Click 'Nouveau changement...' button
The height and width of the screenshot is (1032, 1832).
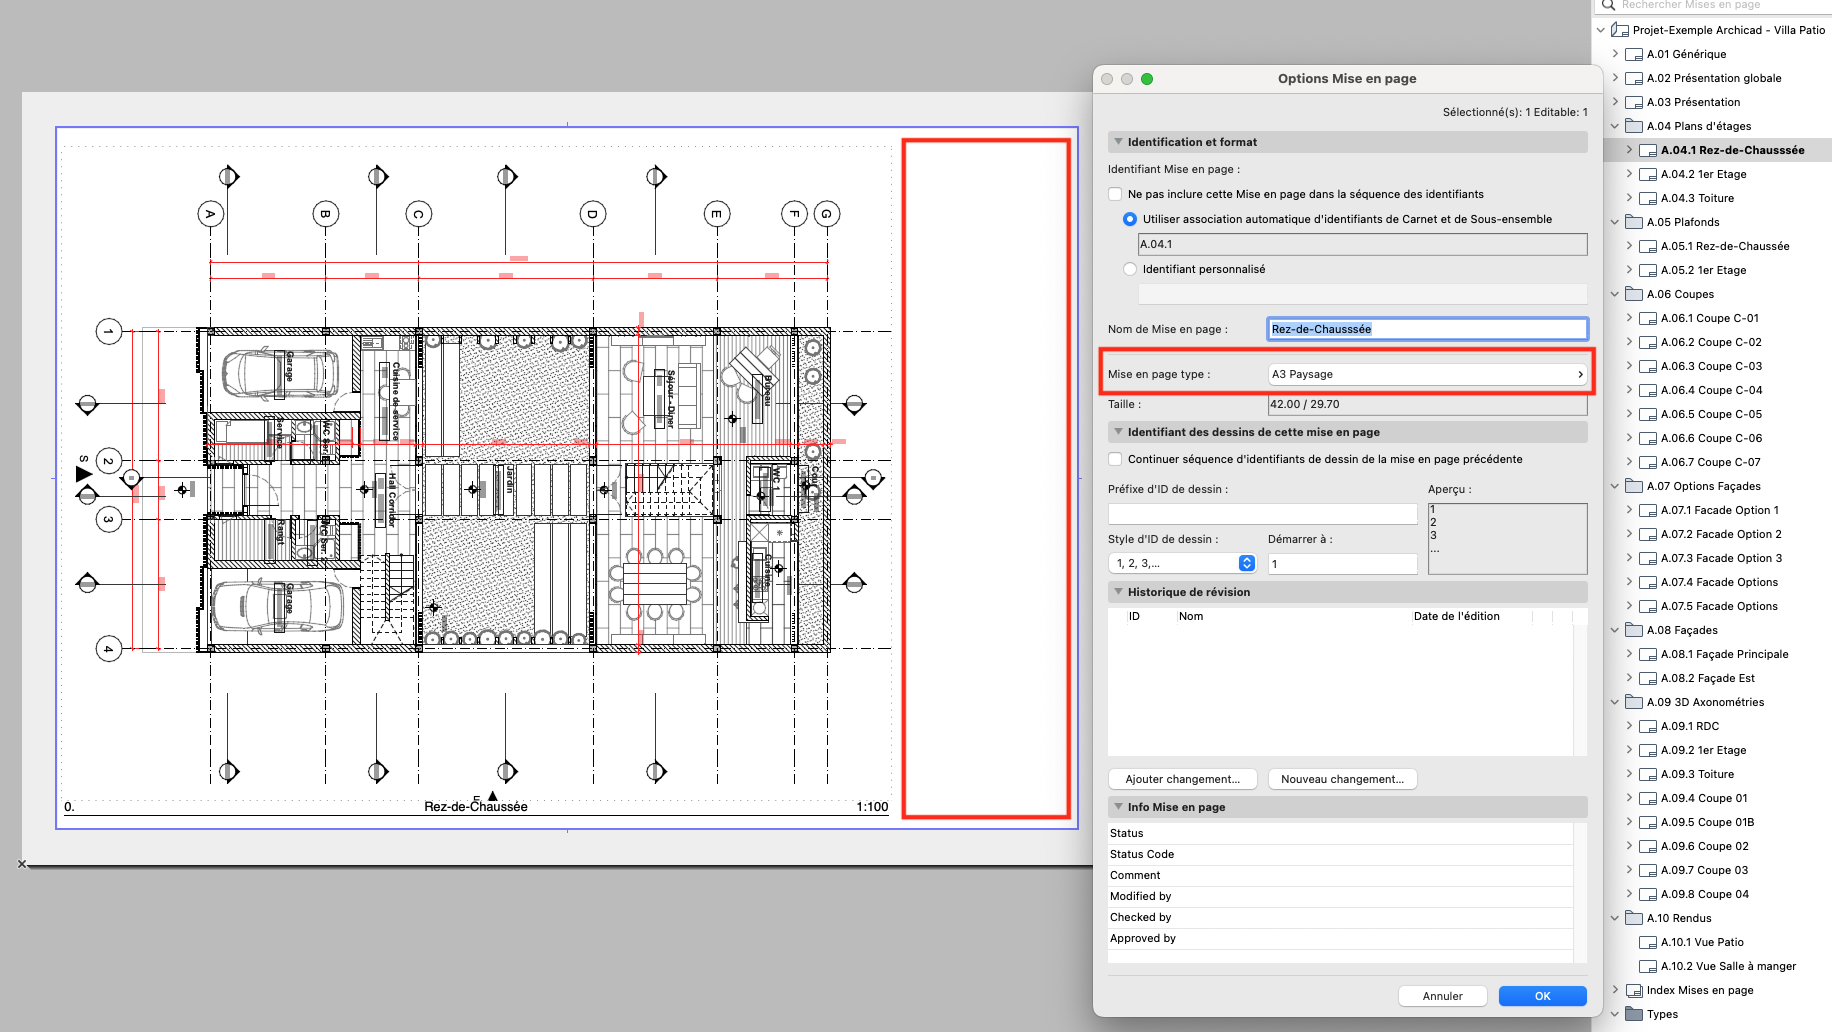coord(1342,779)
